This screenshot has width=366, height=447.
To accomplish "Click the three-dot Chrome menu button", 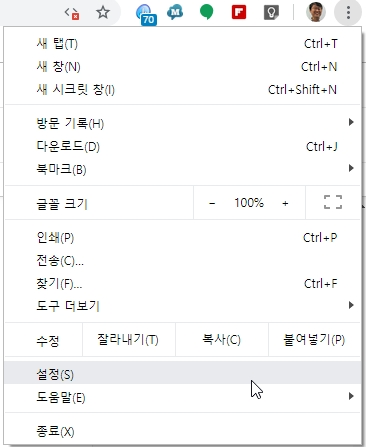I will 348,13.
